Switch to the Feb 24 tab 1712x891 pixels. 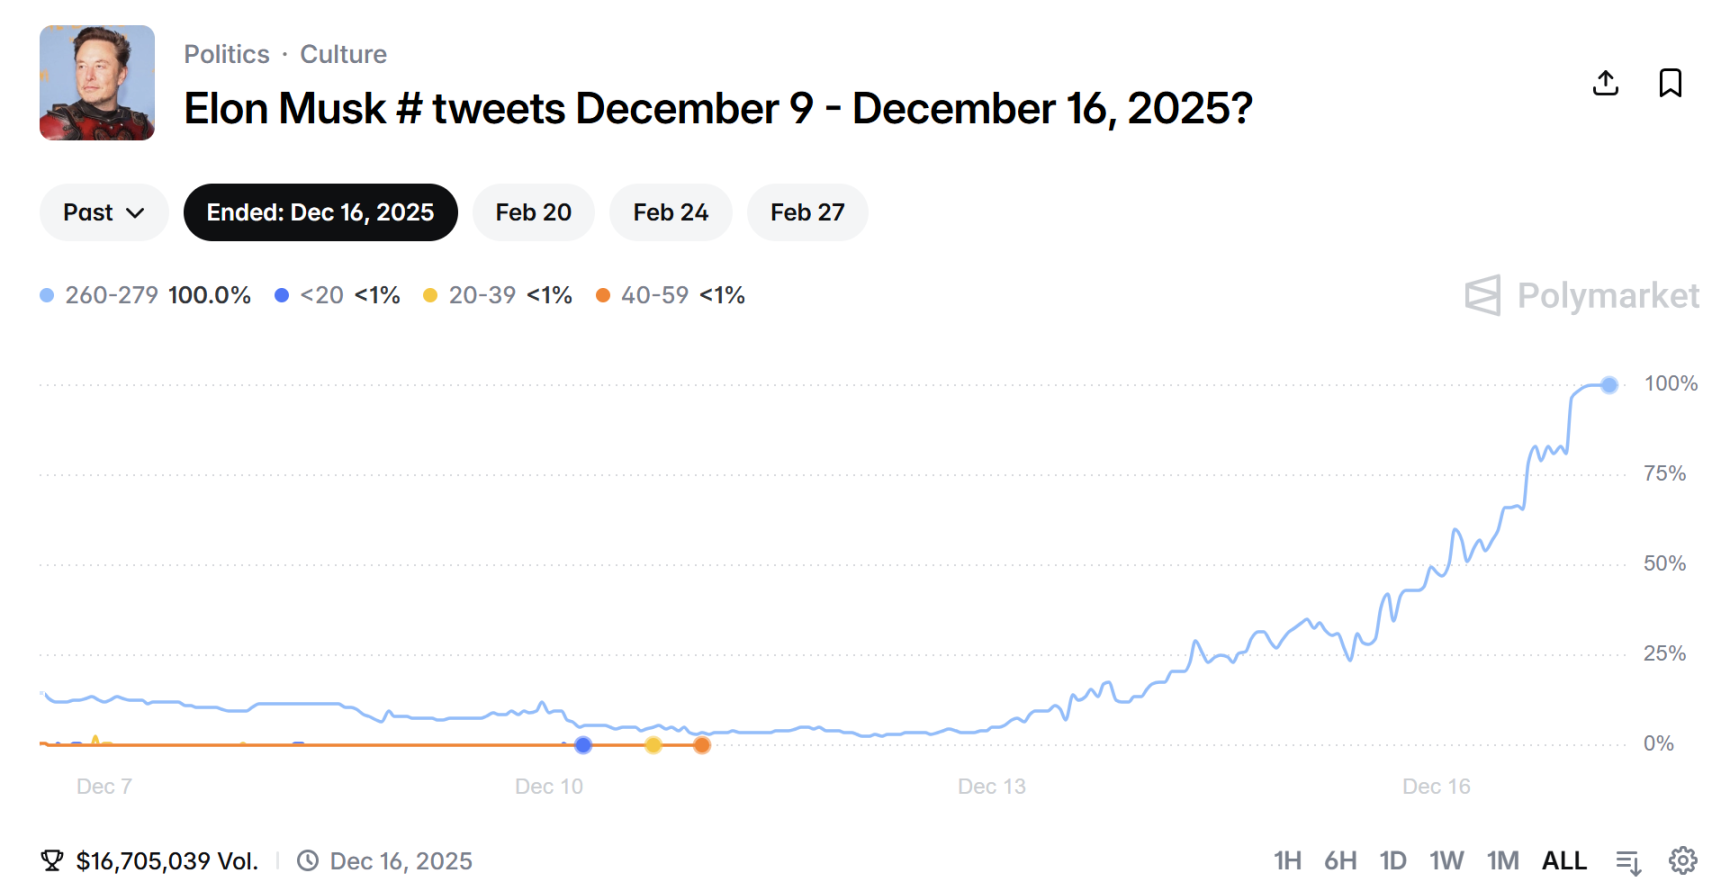[x=670, y=212]
